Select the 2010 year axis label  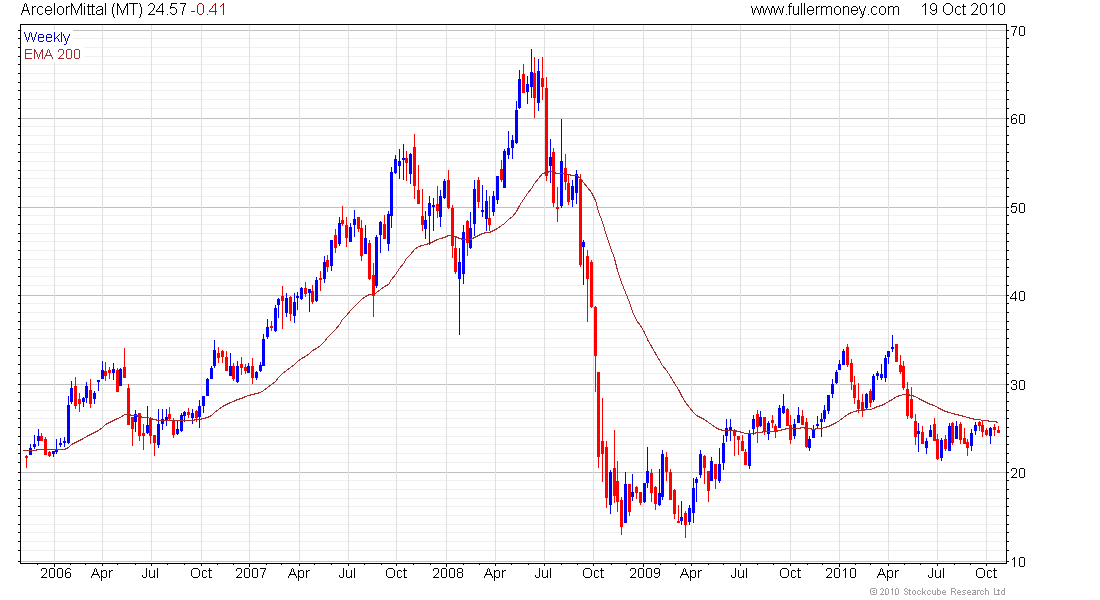click(x=840, y=573)
